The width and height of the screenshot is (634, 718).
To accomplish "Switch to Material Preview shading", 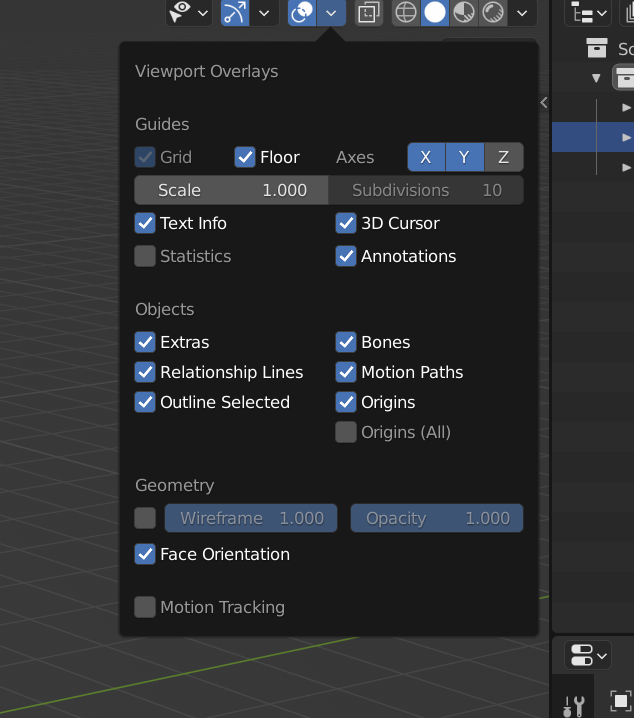I will point(464,12).
